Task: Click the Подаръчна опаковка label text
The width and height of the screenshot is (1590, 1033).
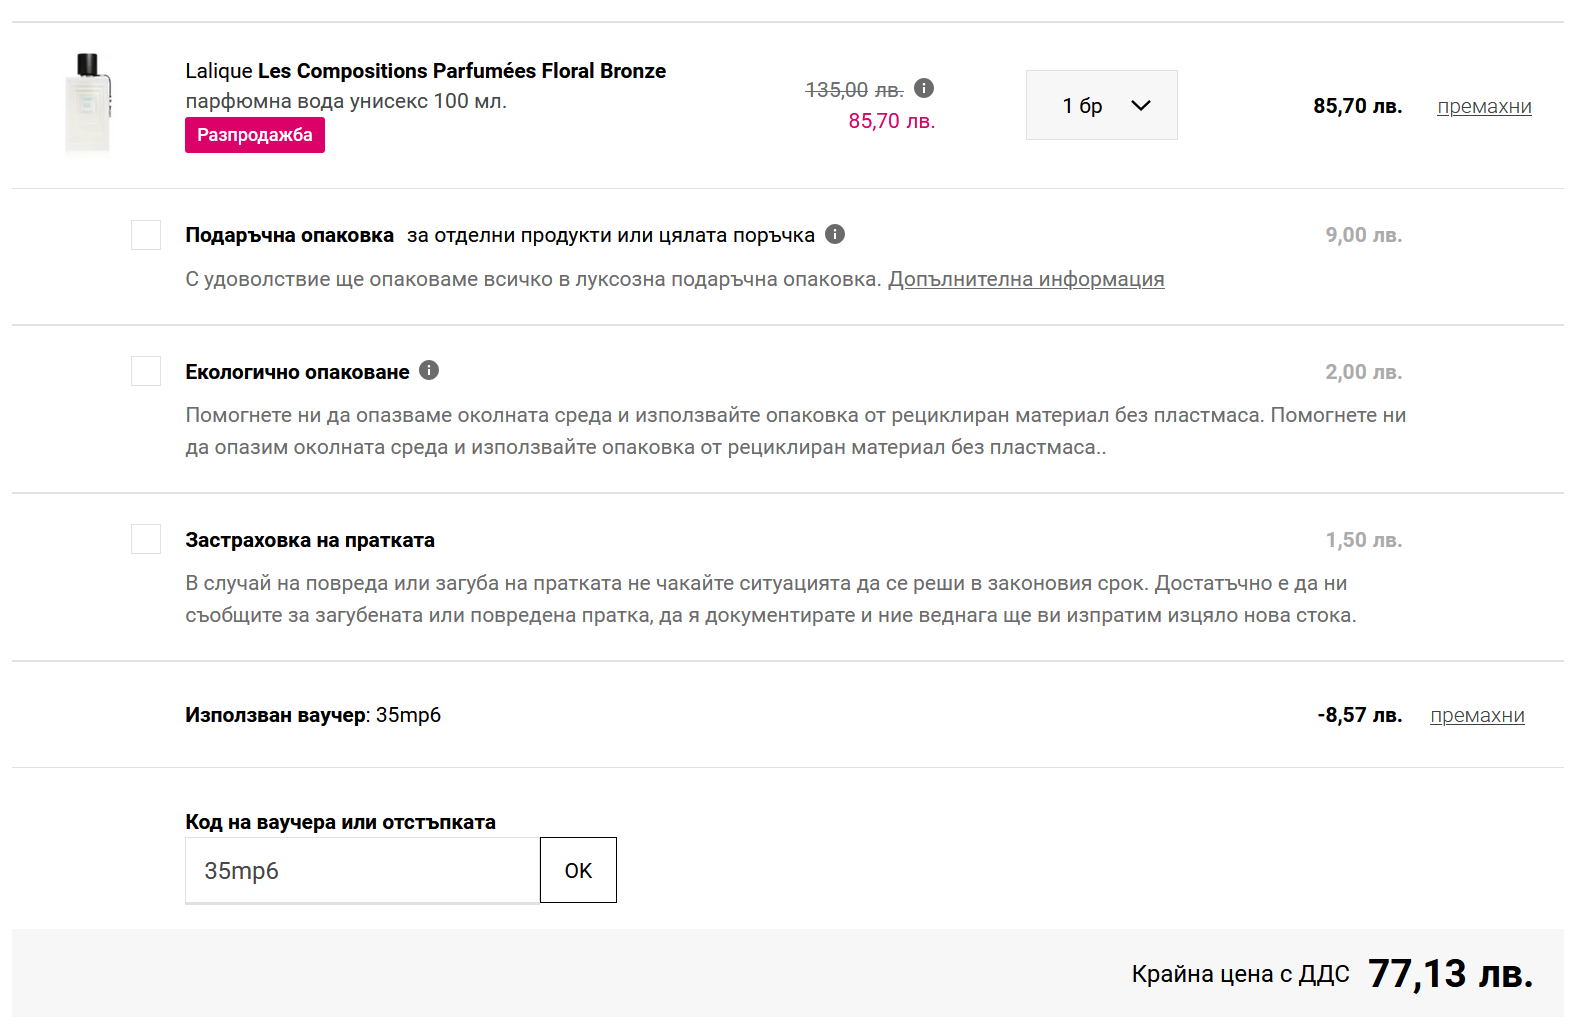Action: 289,235
